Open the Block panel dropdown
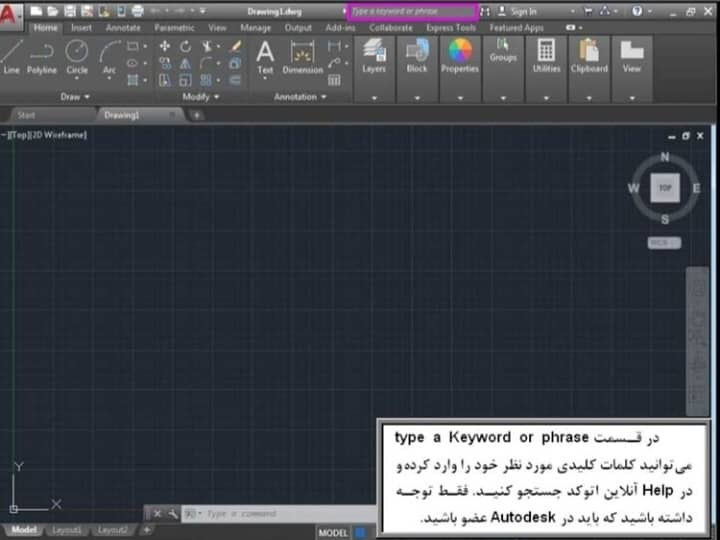 (417, 98)
